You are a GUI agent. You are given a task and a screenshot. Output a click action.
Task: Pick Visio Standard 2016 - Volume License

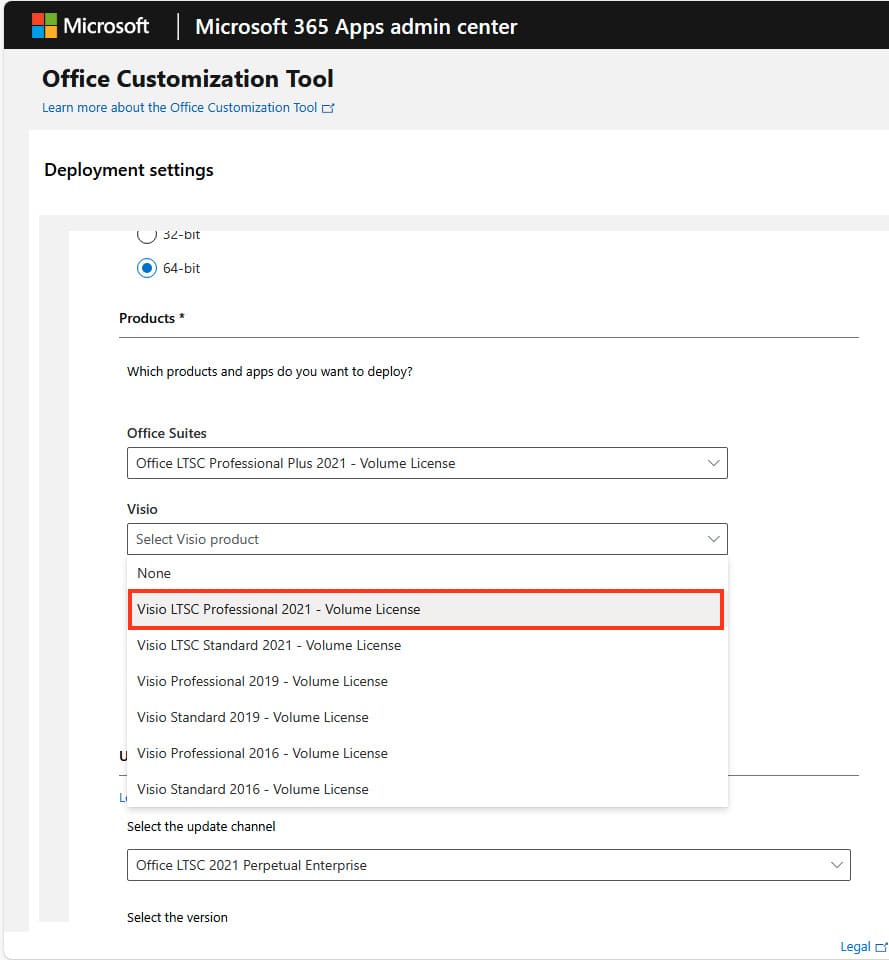point(253,789)
